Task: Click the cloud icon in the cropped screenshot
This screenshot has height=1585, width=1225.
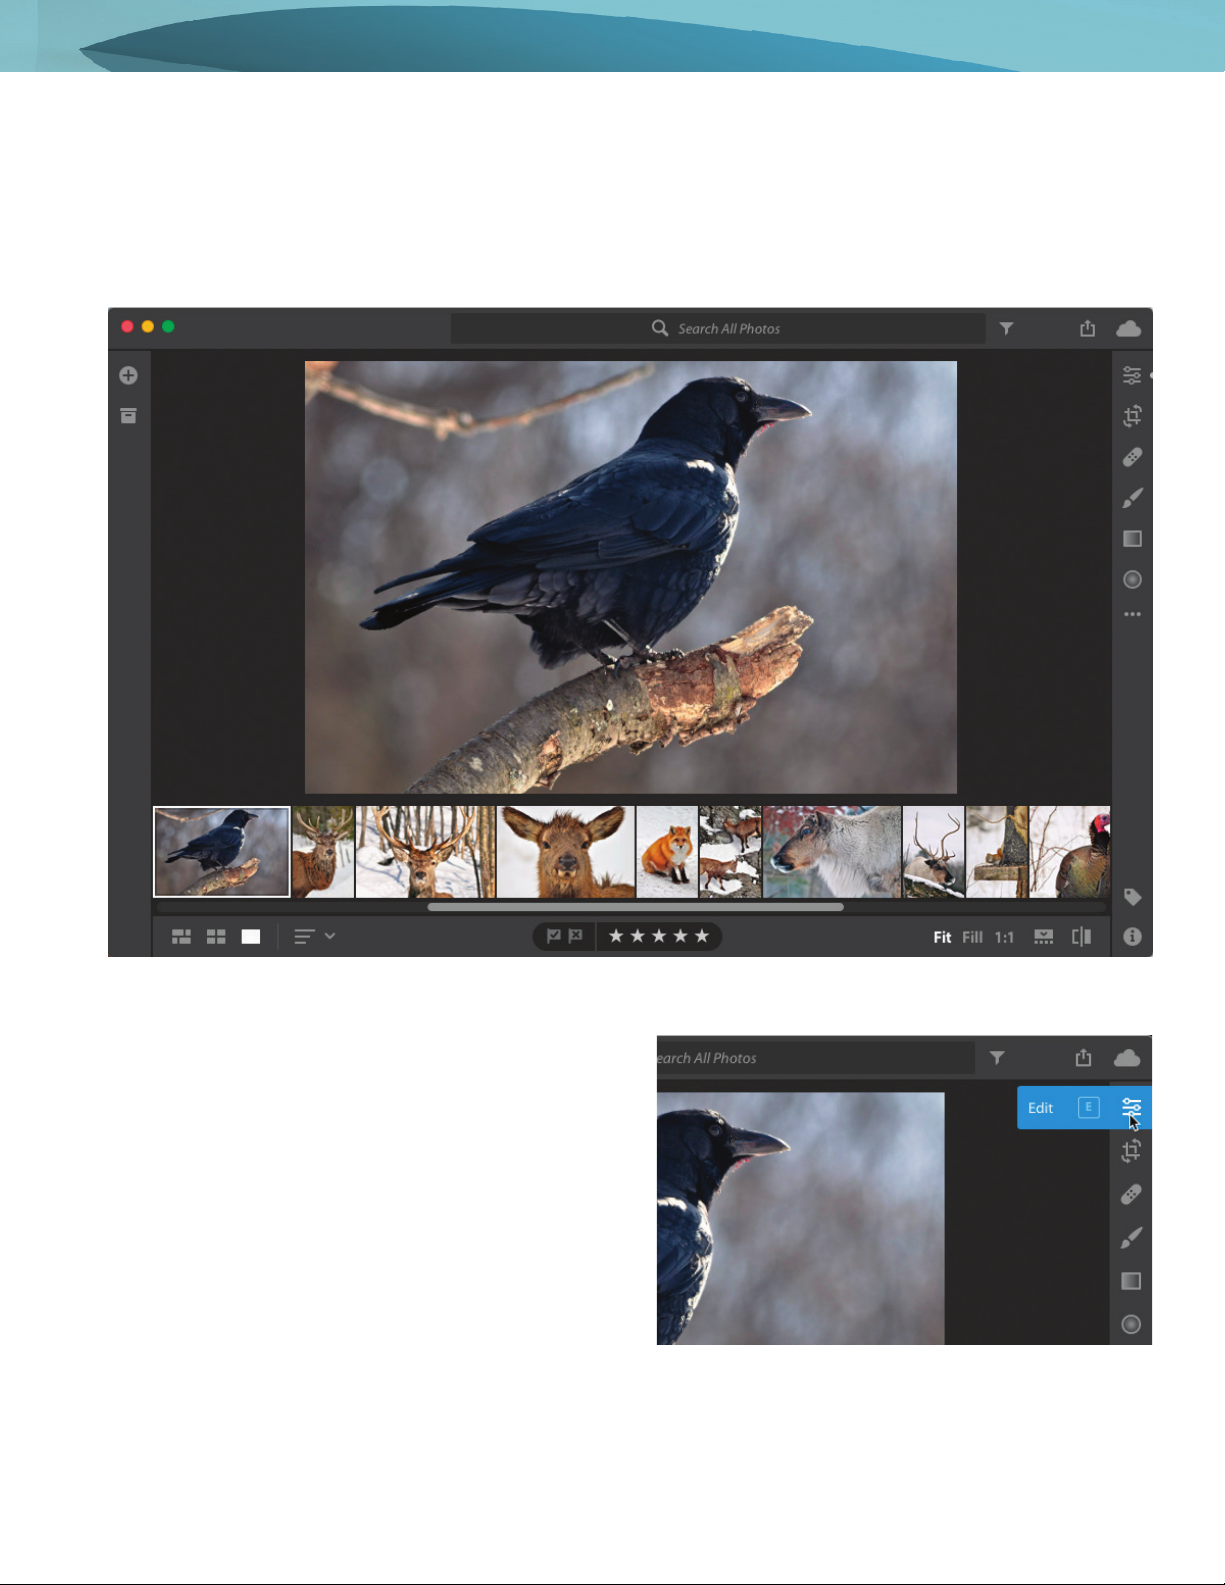Action: 1127,1057
